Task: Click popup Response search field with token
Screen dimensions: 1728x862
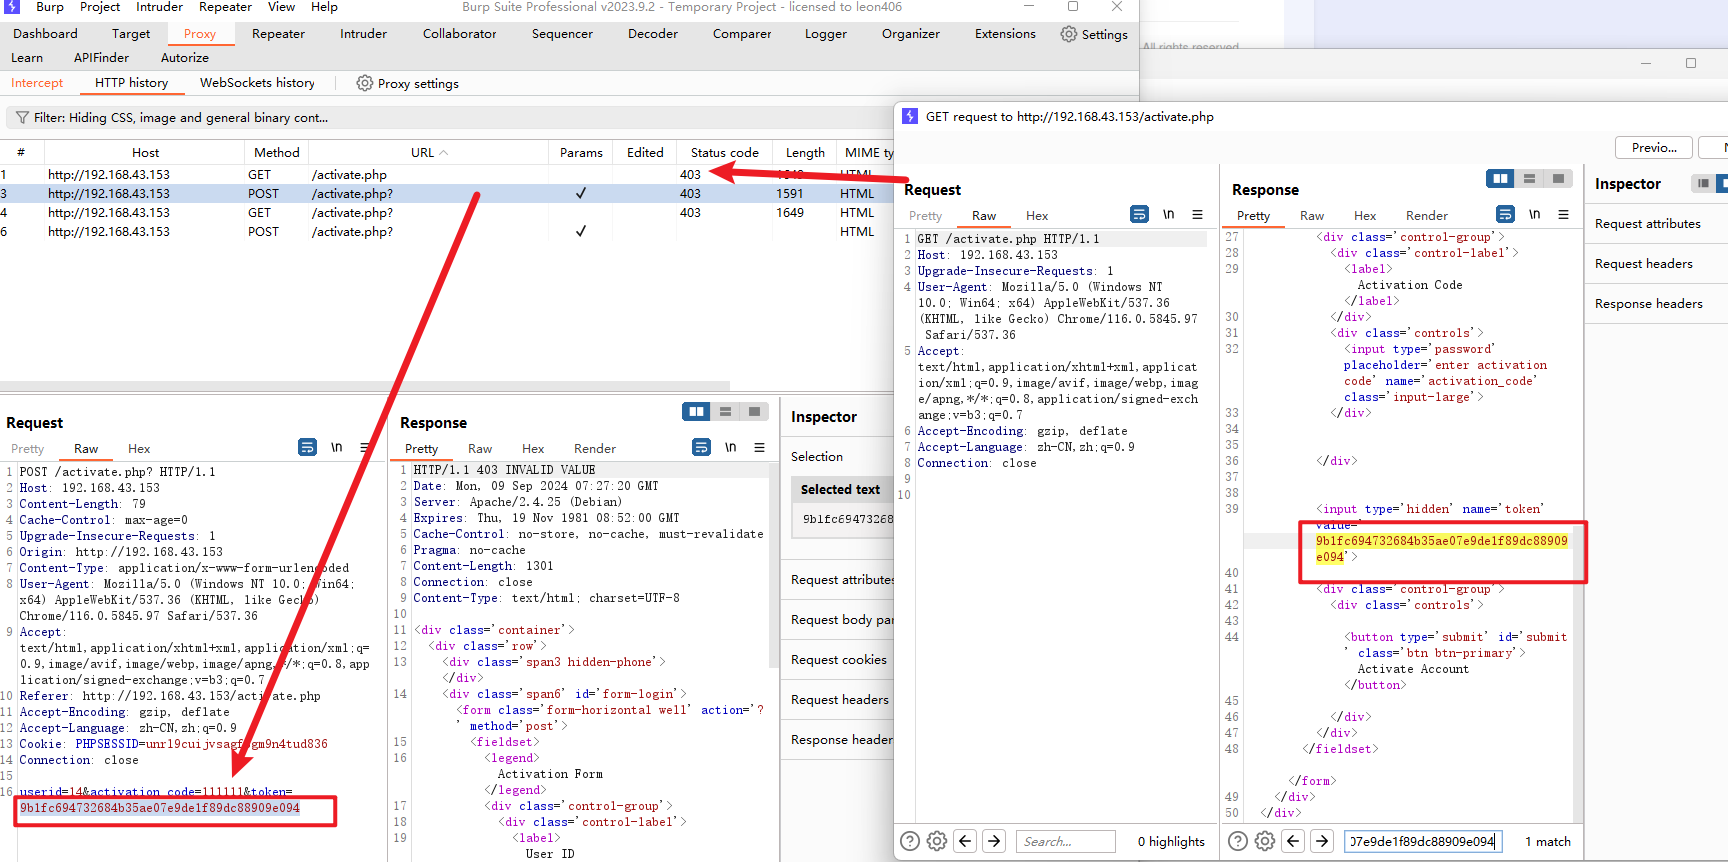Action: point(1422,841)
